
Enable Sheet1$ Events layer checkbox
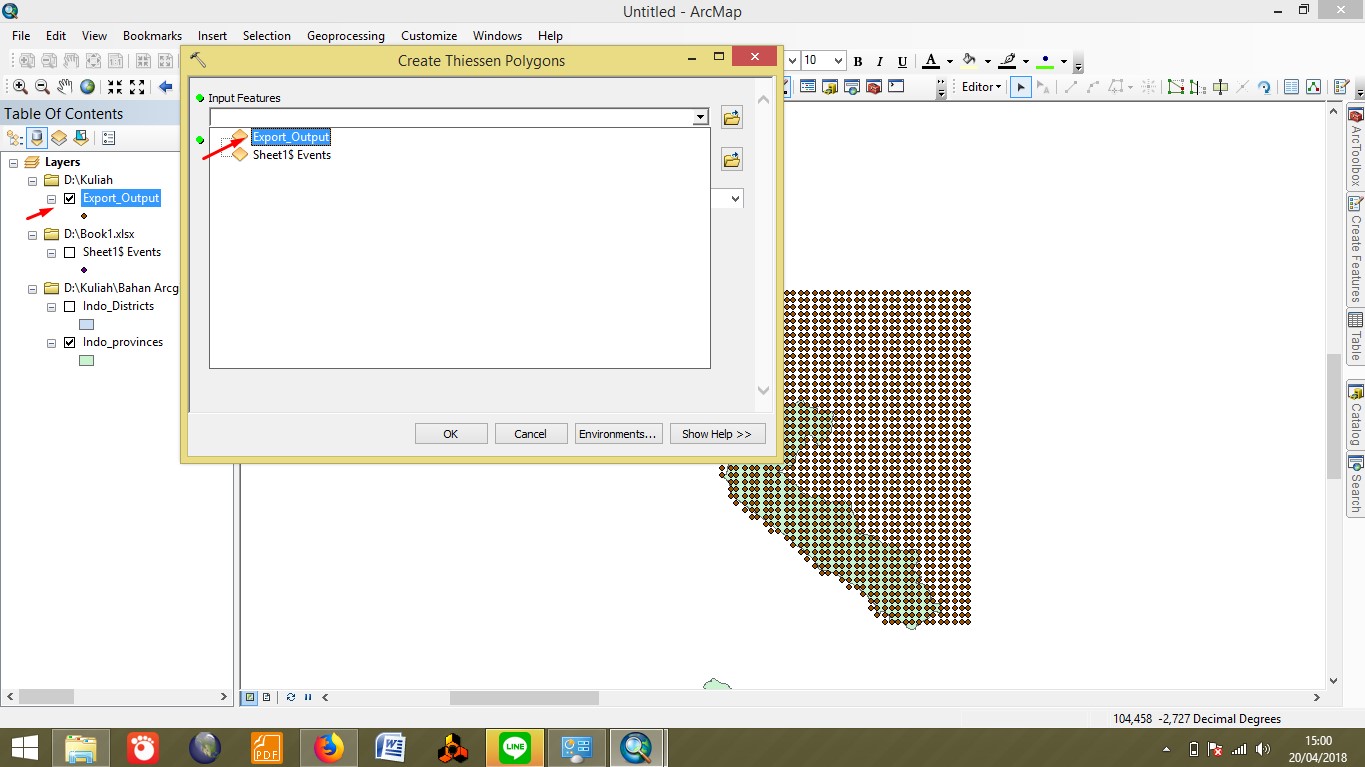click(x=69, y=252)
